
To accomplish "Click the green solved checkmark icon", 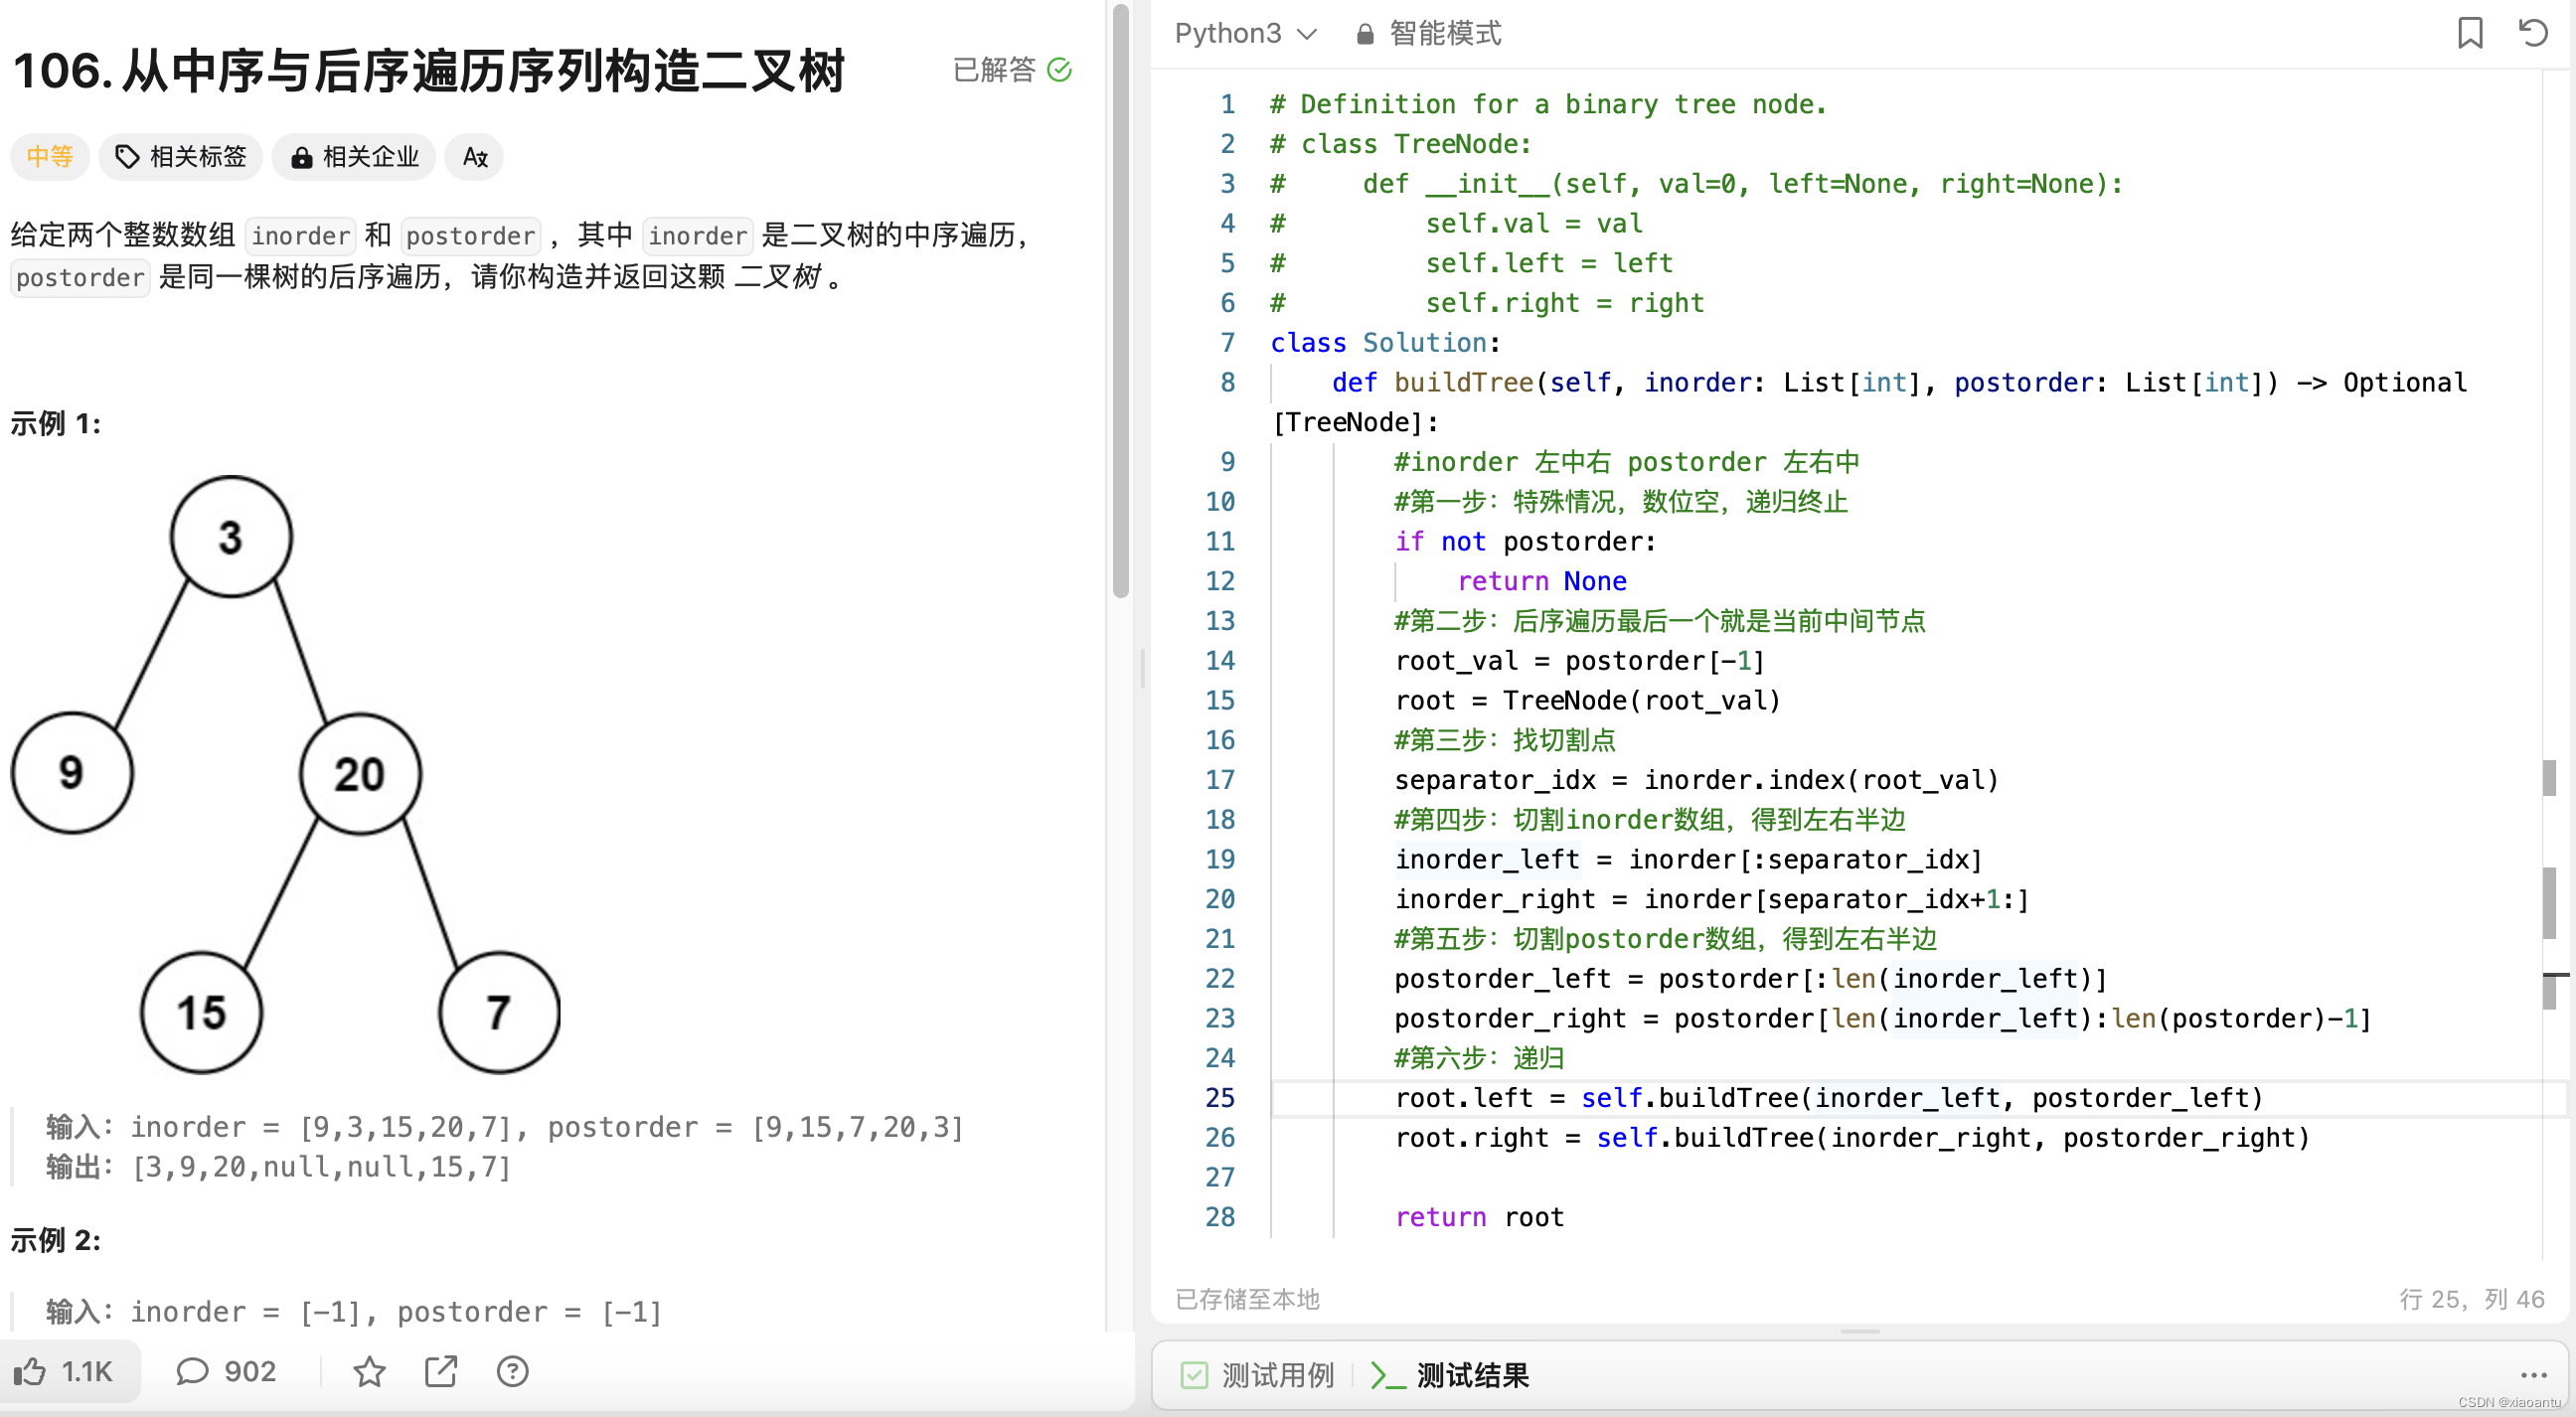I will pos(1059,69).
